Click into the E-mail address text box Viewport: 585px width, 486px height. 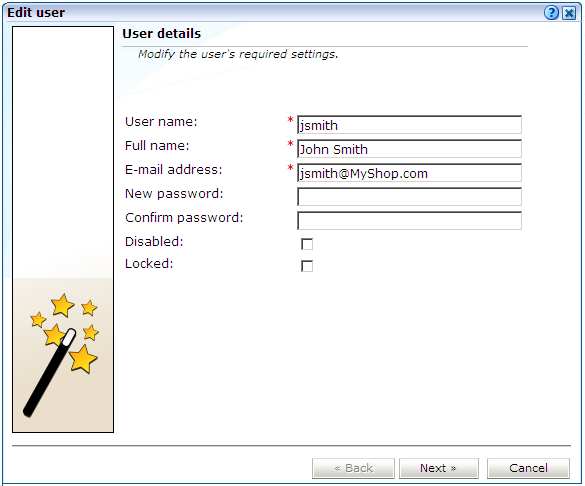pyautogui.click(x=409, y=173)
